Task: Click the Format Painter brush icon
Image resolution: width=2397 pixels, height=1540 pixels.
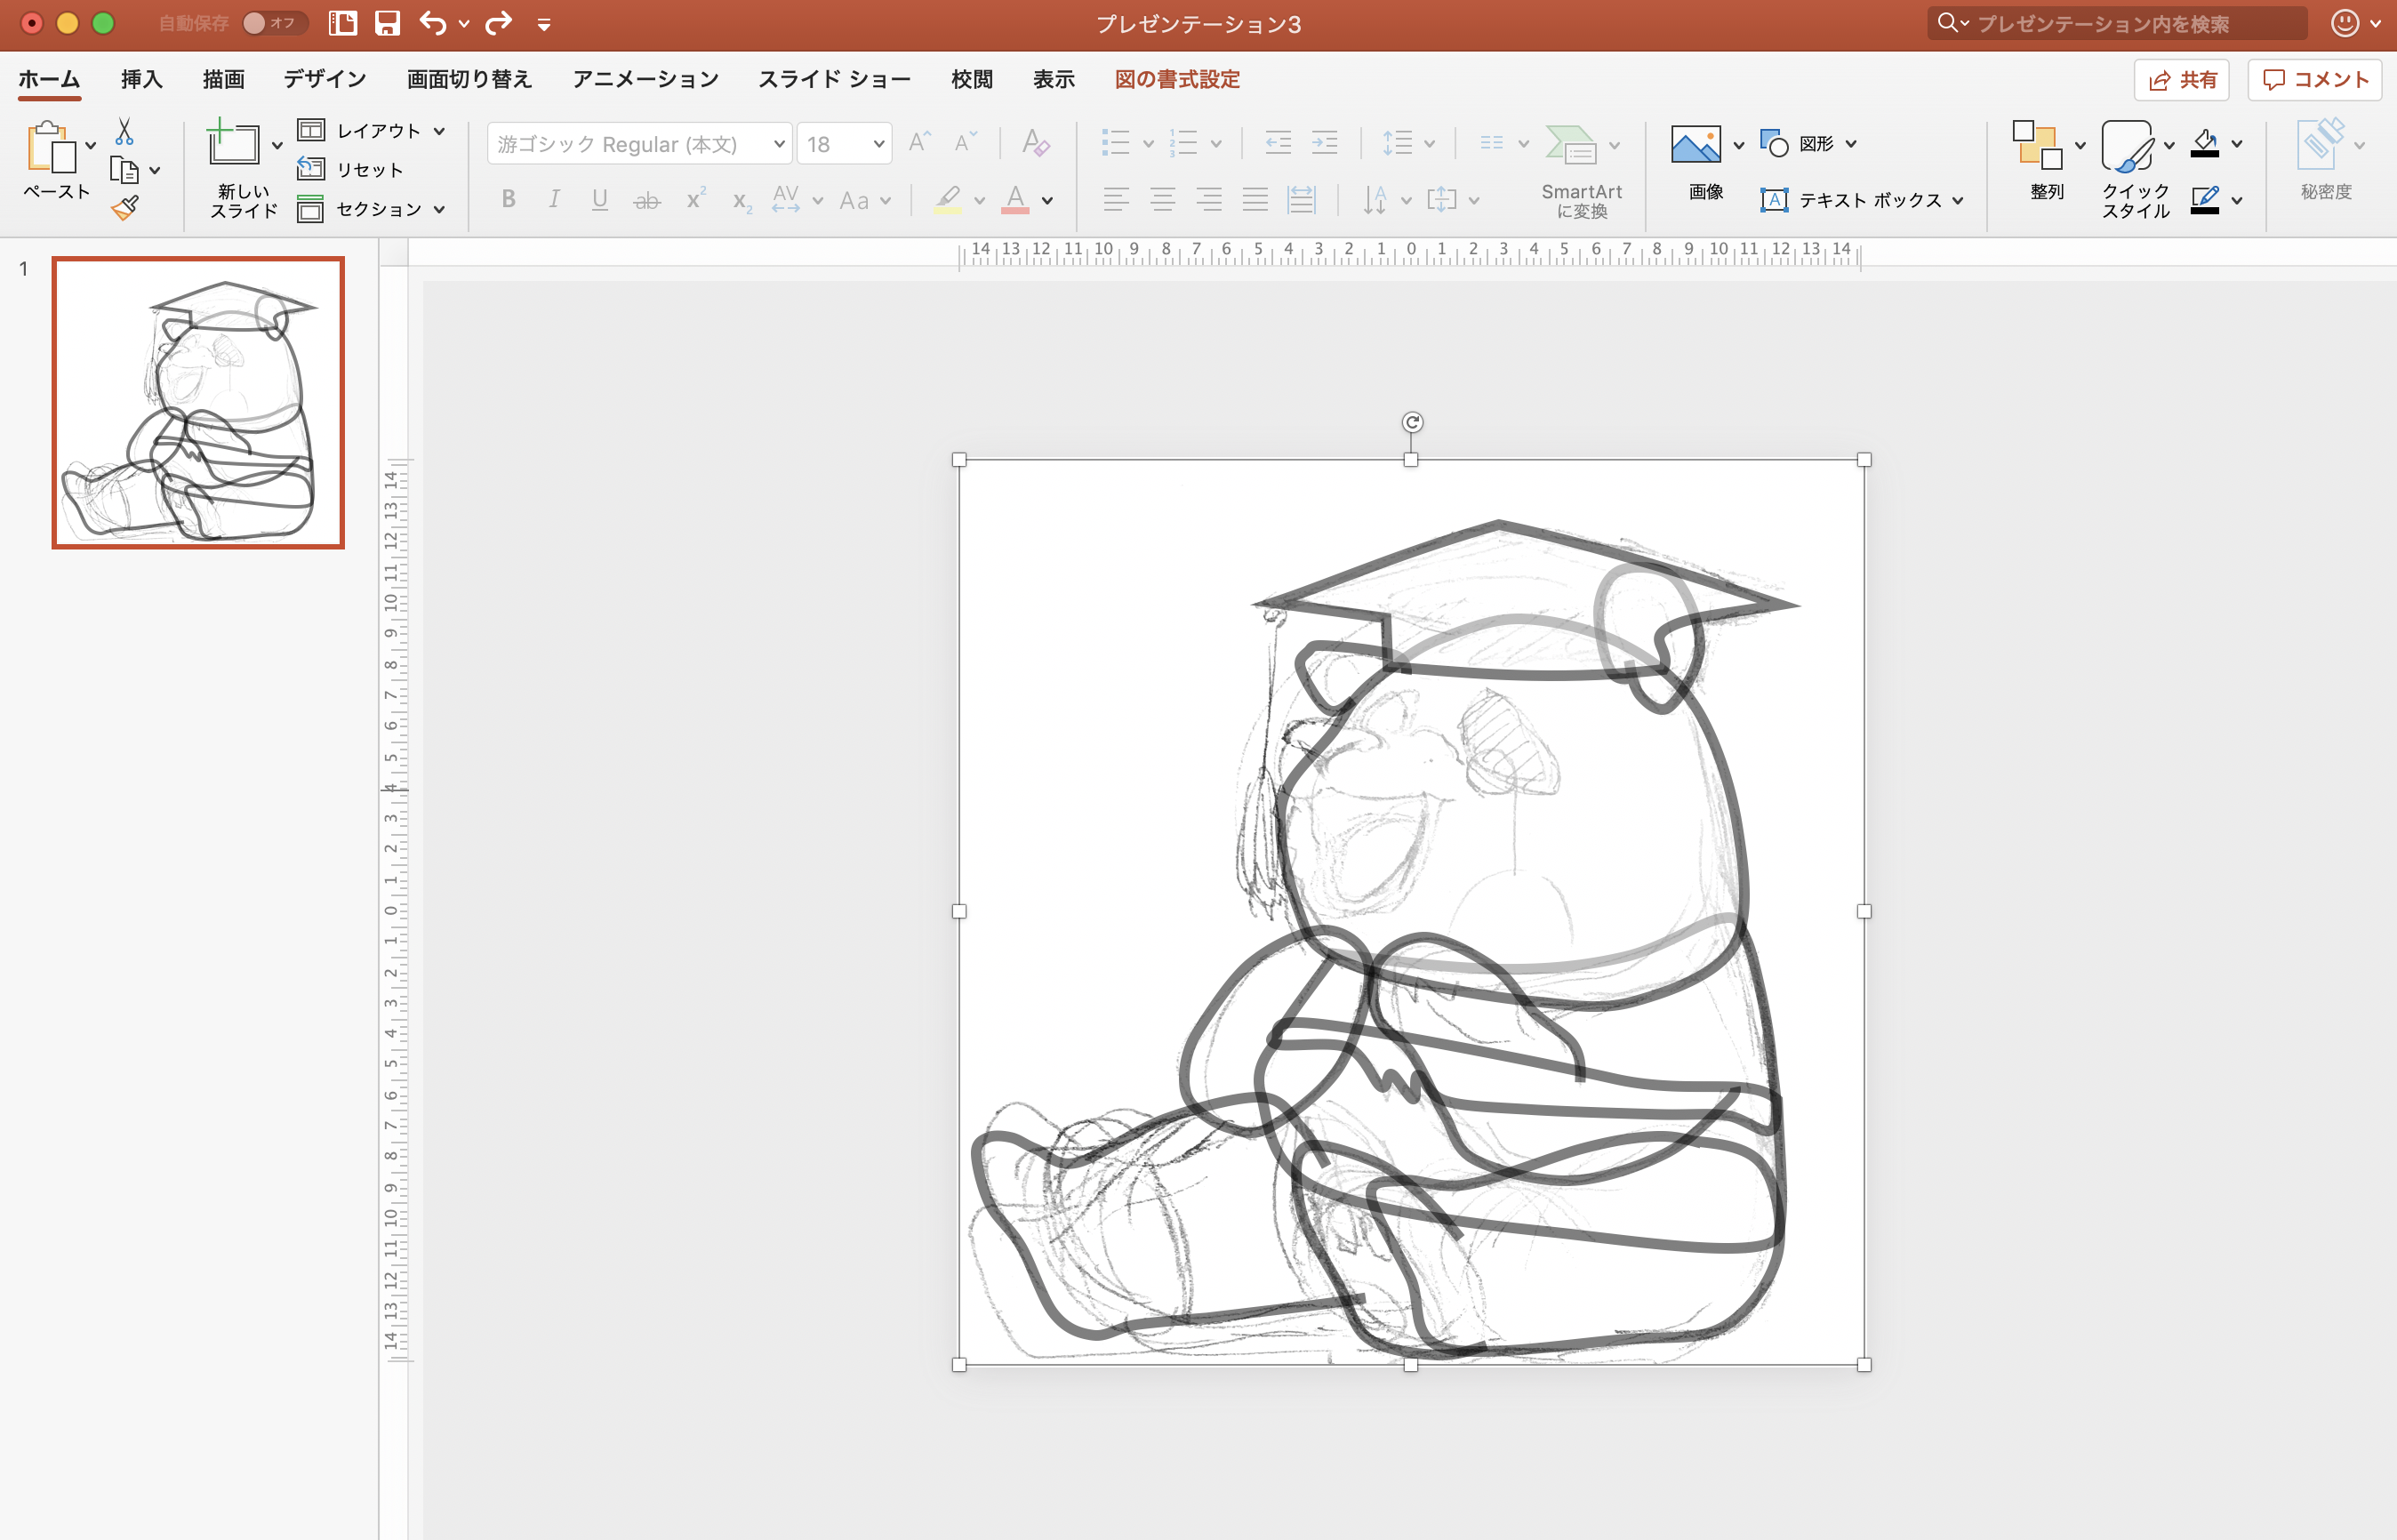Action: (125, 207)
